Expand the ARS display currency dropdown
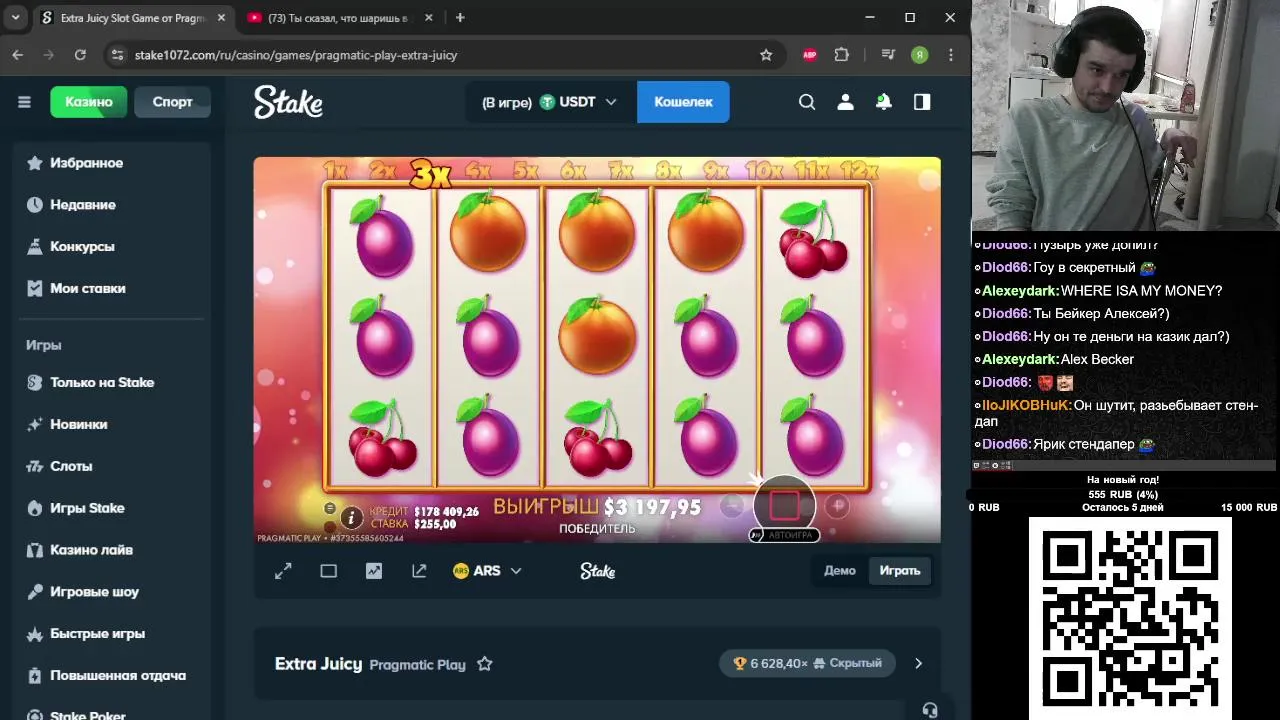1280x720 pixels. [x=487, y=571]
